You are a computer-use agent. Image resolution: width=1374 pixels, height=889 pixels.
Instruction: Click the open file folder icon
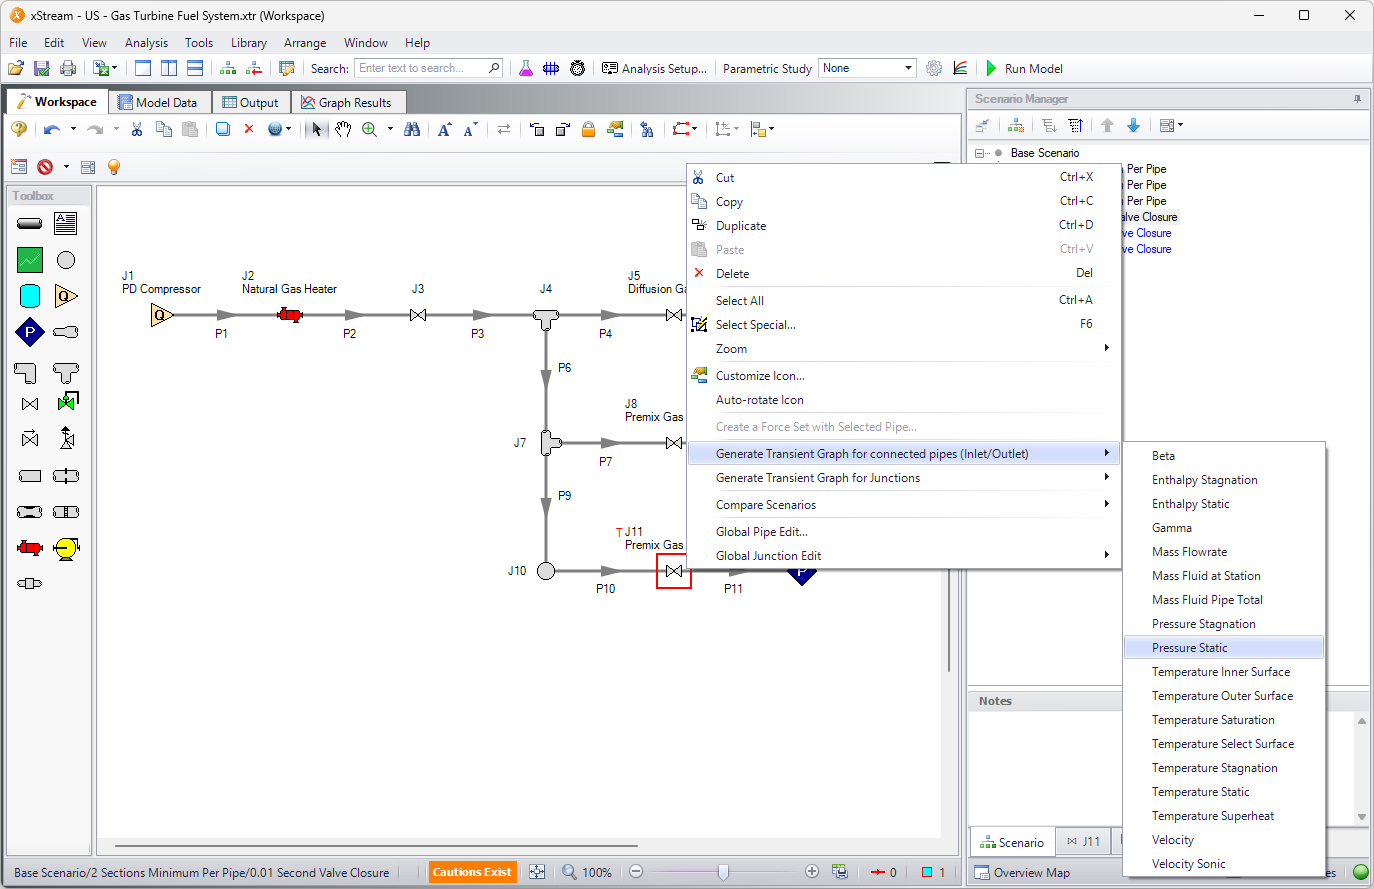(x=16, y=68)
